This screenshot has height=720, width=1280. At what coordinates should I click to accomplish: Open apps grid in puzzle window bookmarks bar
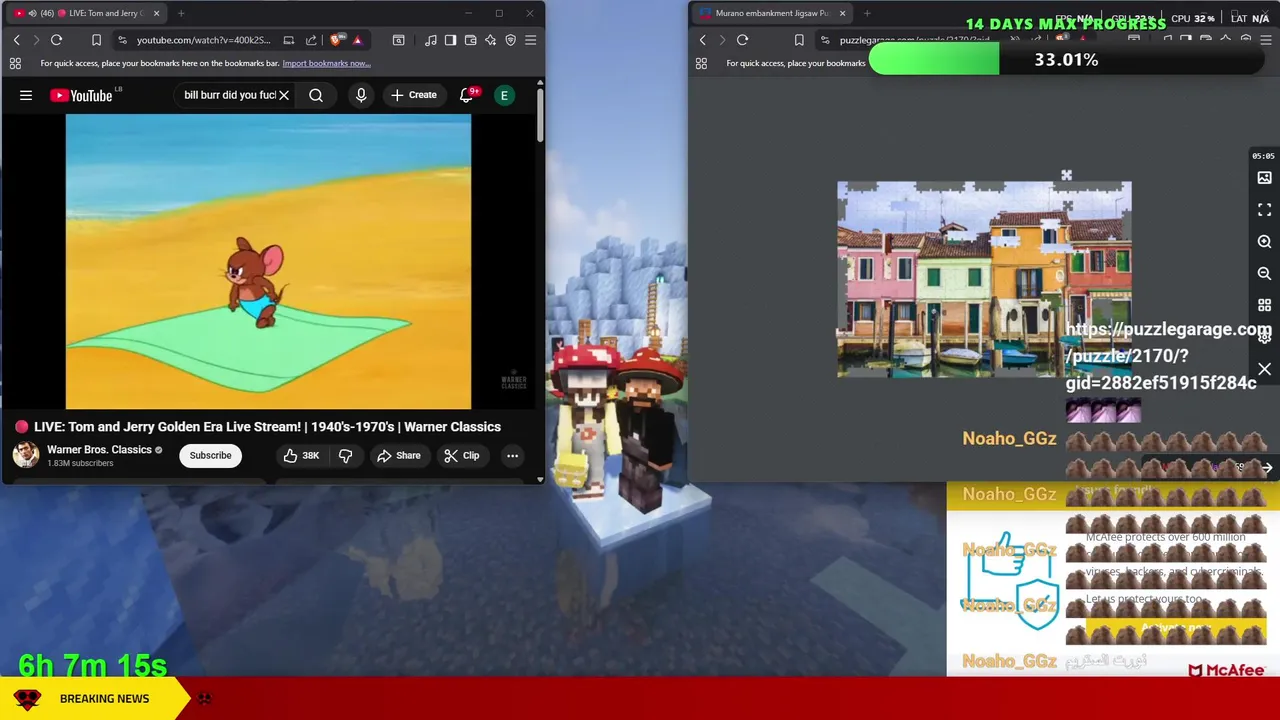(701, 63)
